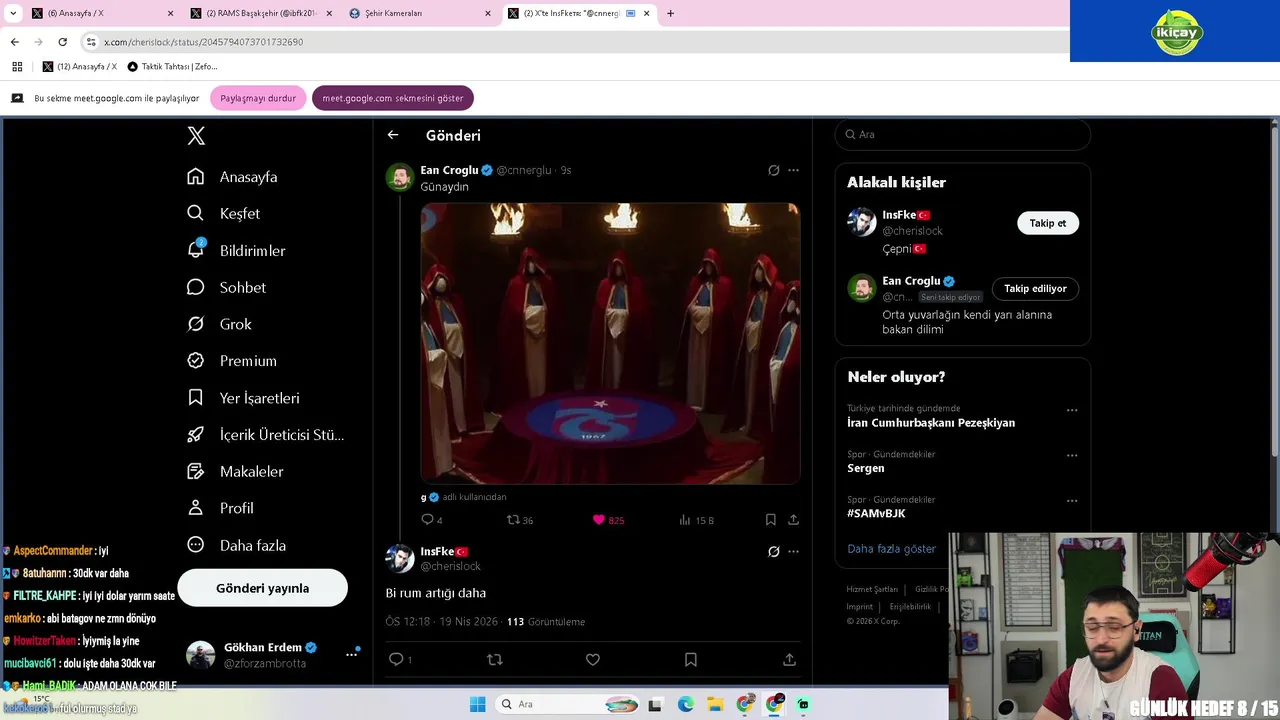Open Makaleler in sidebar
The height and width of the screenshot is (720, 1280).
[235, 471]
